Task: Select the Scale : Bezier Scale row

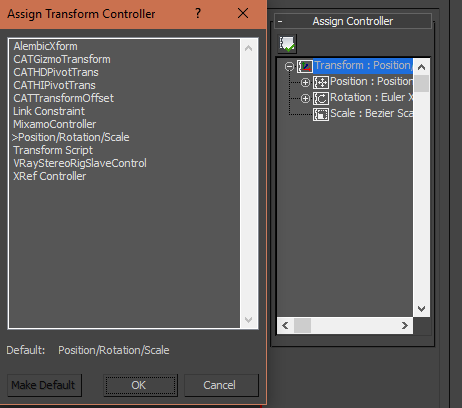Action: click(371, 114)
